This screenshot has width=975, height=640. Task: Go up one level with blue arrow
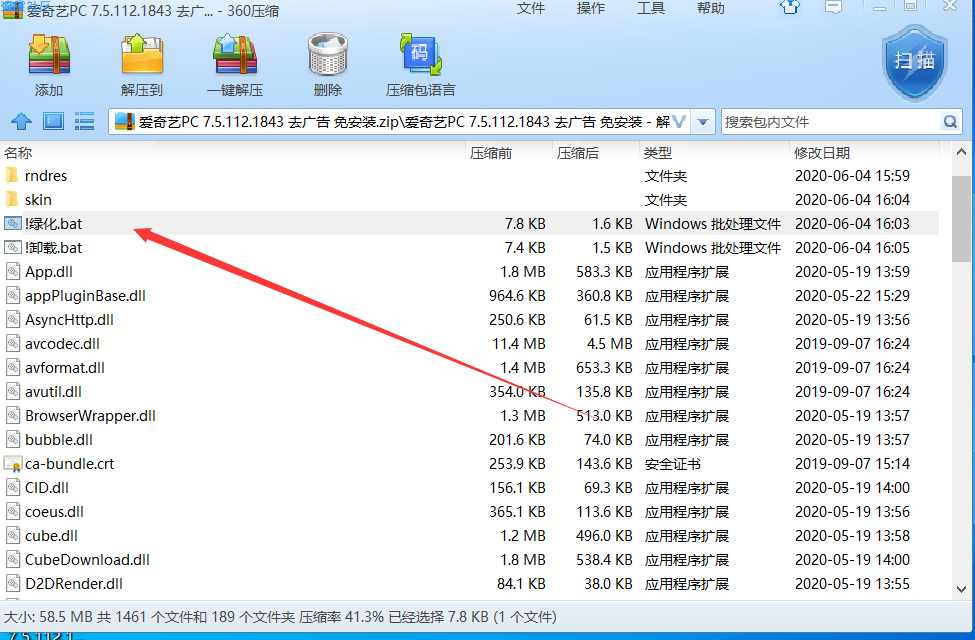pyautogui.click(x=21, y=121)
